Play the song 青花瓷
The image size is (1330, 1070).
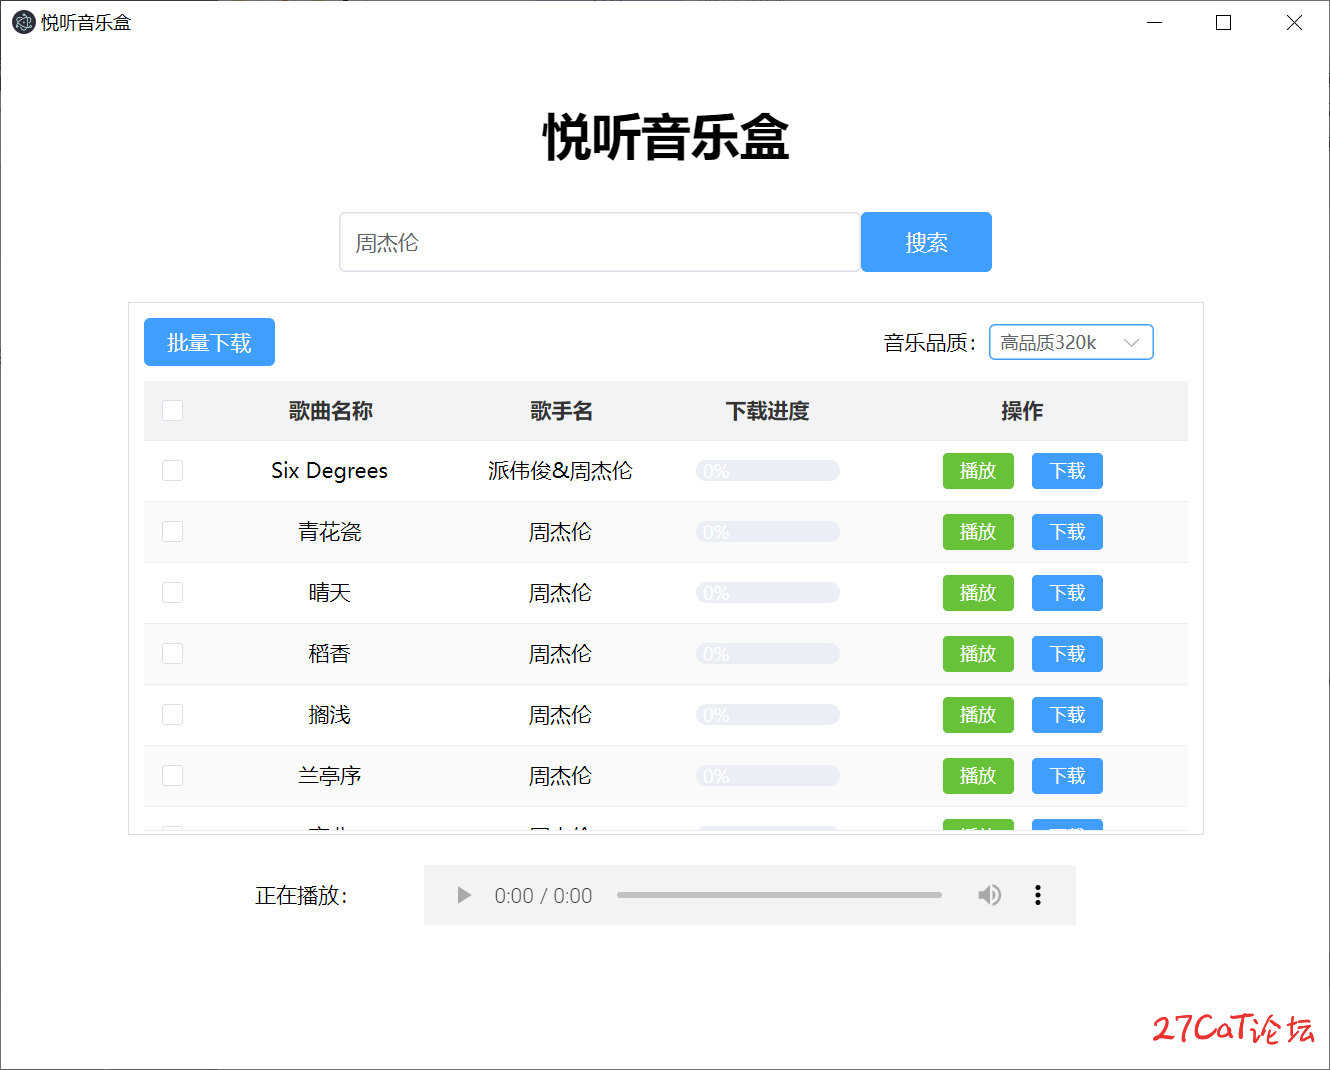coord(978,532)
